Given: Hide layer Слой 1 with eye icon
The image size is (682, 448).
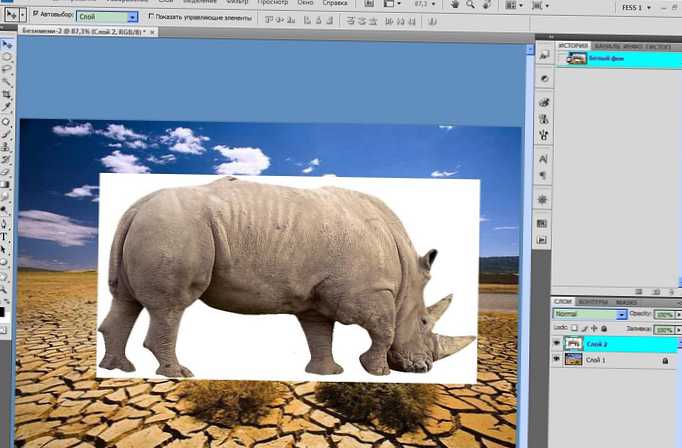Looking at the screenshot, I should click(557, 359).
